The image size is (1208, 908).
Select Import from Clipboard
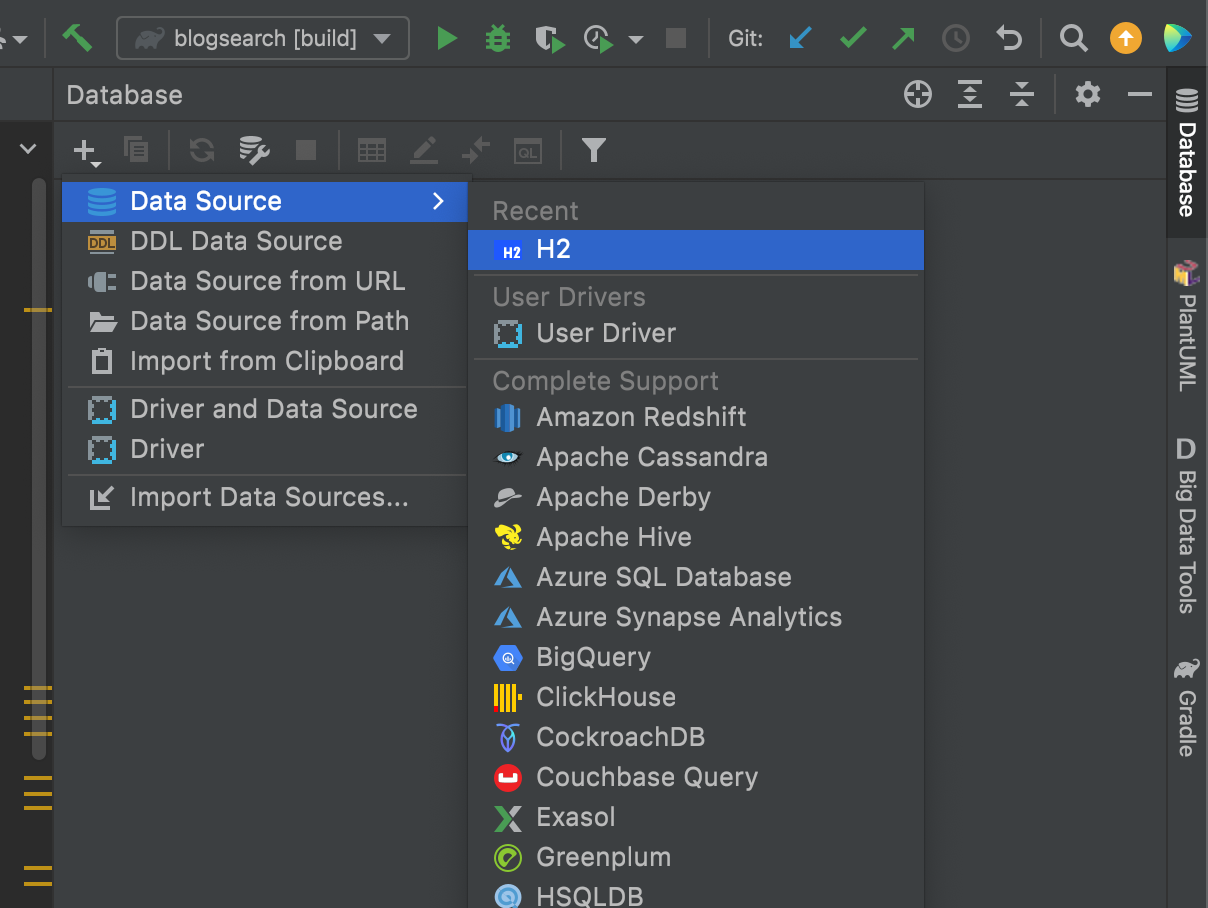(265, 361)
